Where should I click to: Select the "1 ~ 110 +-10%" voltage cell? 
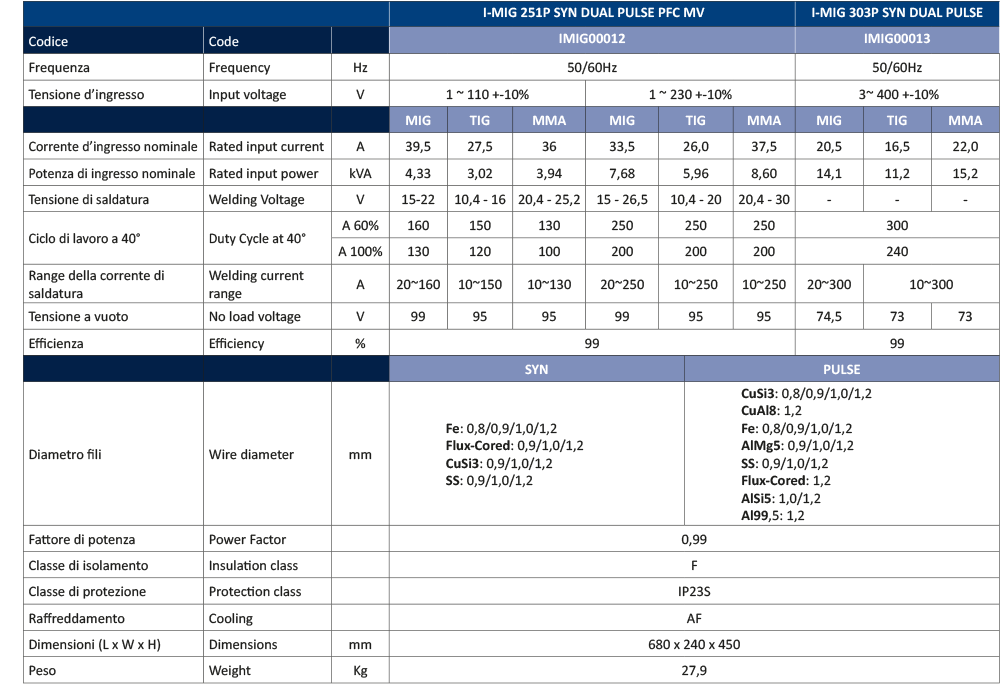click(487, 95)
